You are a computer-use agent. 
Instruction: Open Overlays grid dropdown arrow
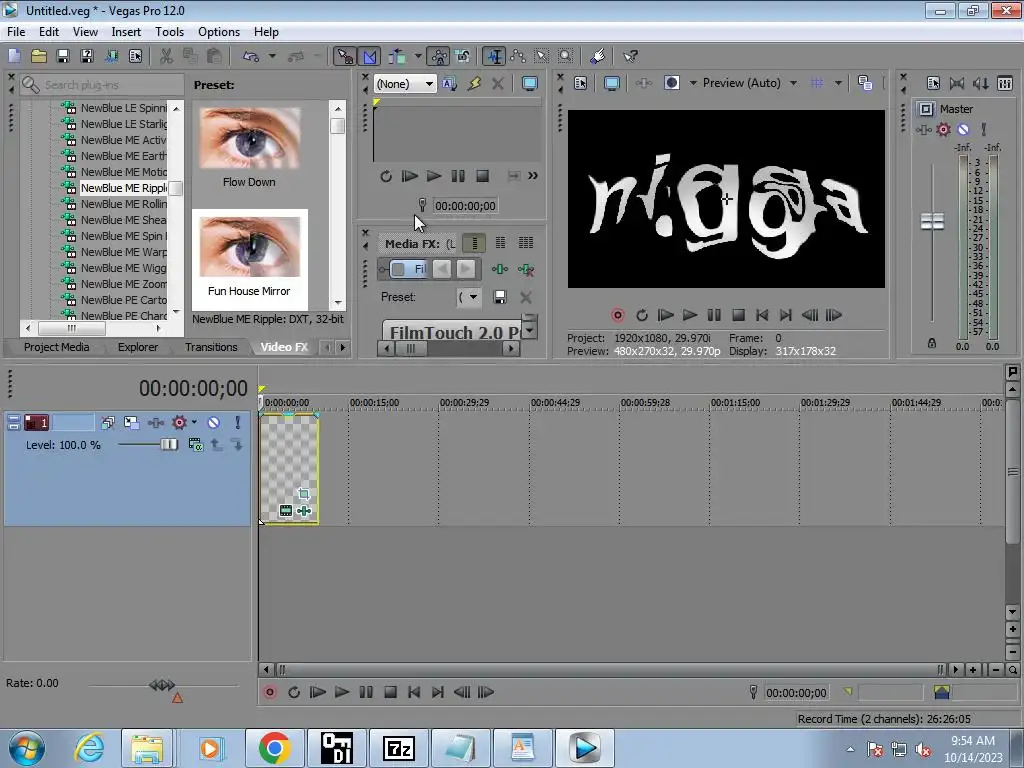point(839,83)
